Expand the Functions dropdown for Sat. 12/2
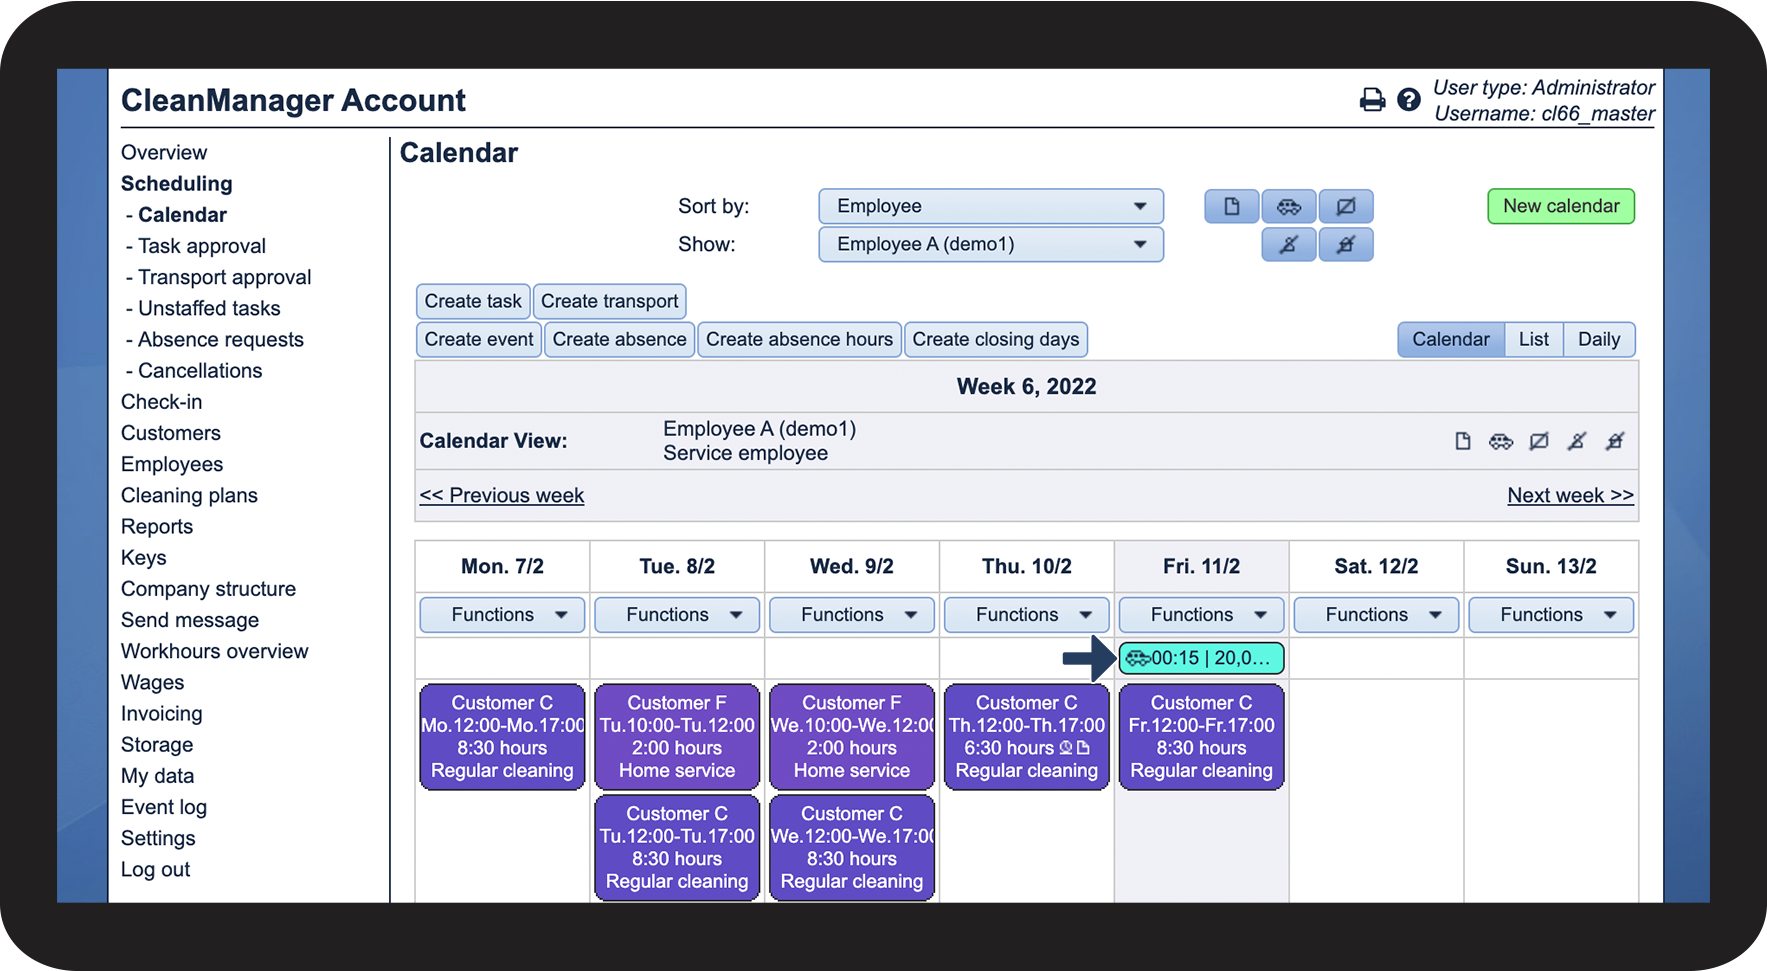This screenshot has width=1767, height=971. pos(1376,615)
